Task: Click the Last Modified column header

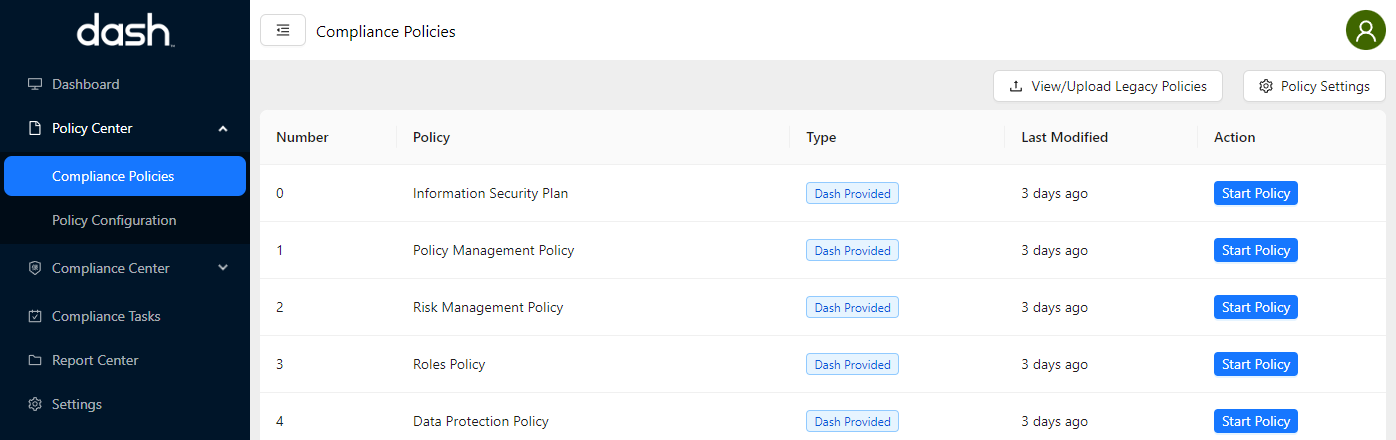Action: tap(1064, 137)
